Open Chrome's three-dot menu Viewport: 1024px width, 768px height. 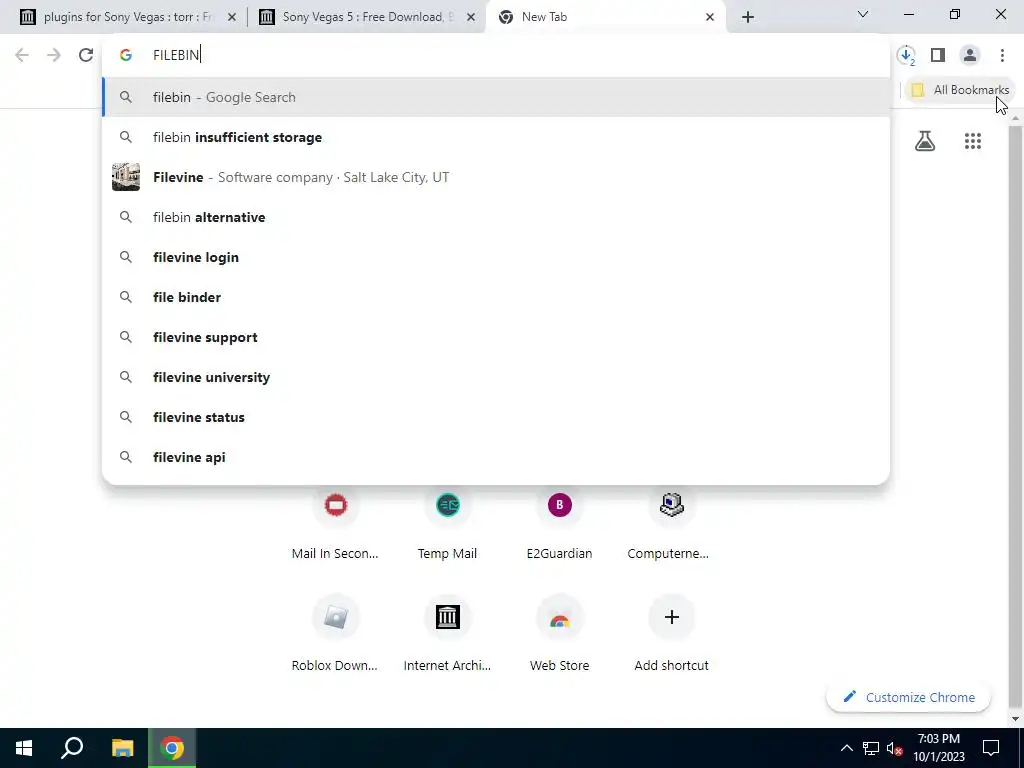point(1002,55)
